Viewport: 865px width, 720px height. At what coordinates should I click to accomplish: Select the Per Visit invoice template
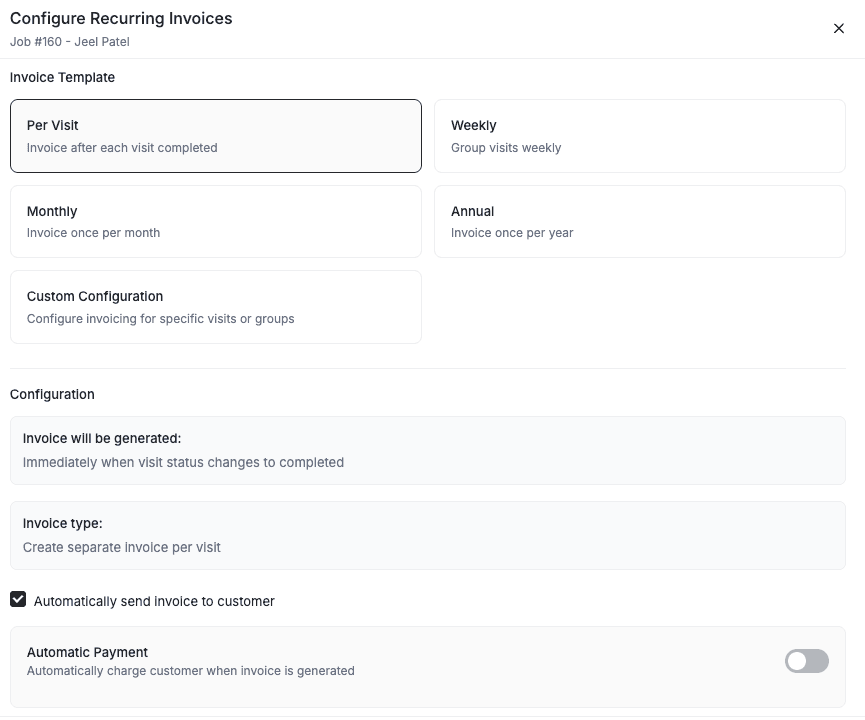click(x=216, y=137)
